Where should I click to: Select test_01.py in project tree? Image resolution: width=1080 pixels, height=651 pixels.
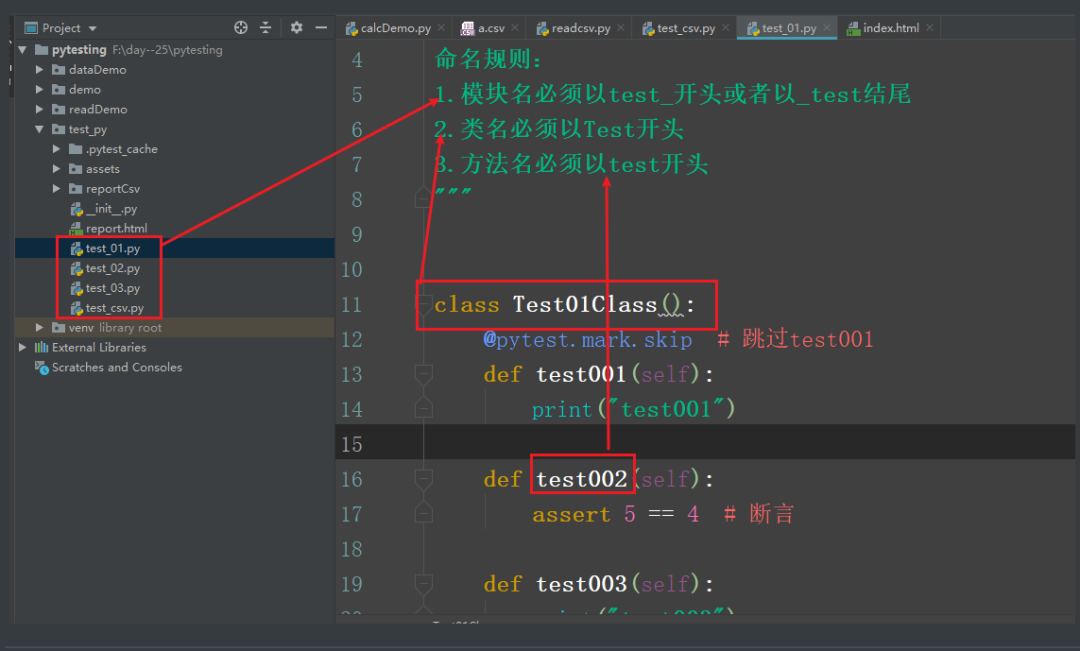click(x=113, y=248)
